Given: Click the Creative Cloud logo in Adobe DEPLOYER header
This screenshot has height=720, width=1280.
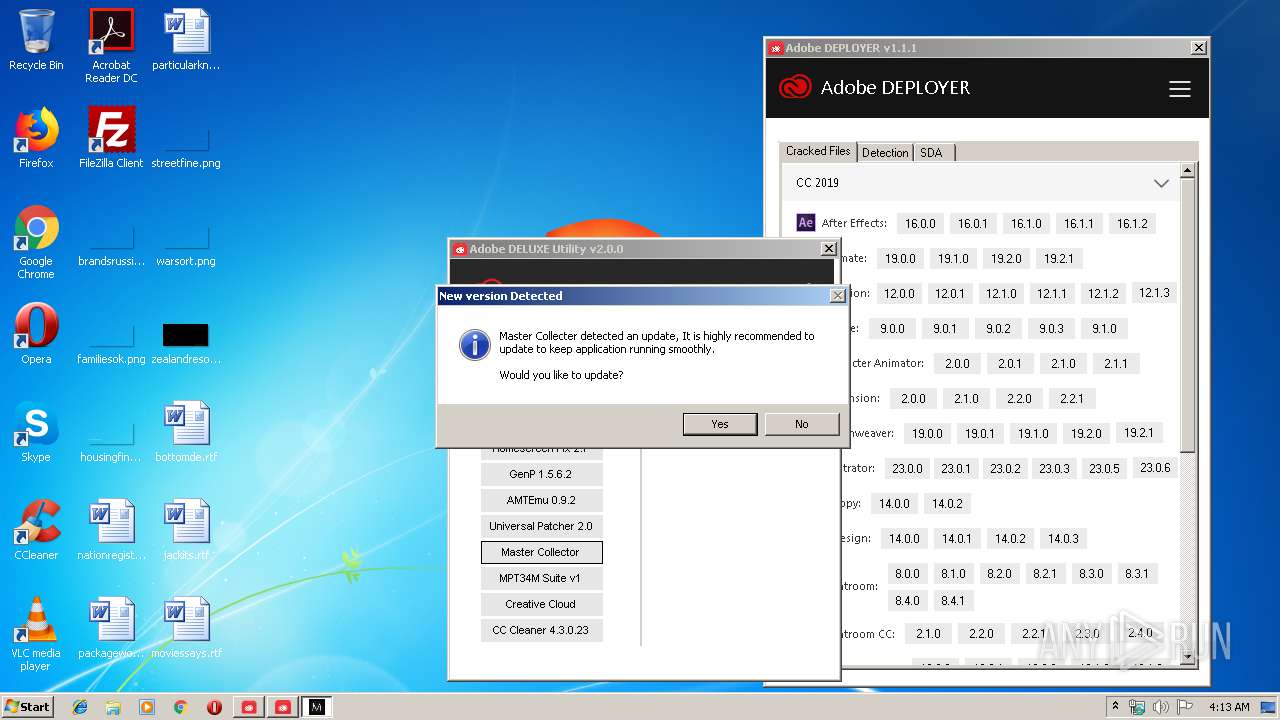Looking at the screenshot, I should [795, 87].
